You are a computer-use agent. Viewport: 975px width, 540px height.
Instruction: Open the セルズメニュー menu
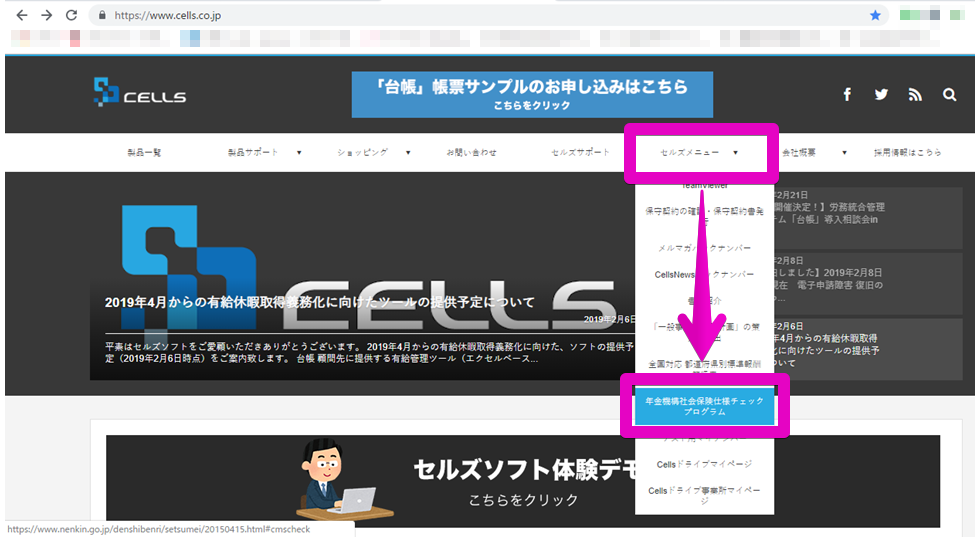click(690, 152)
